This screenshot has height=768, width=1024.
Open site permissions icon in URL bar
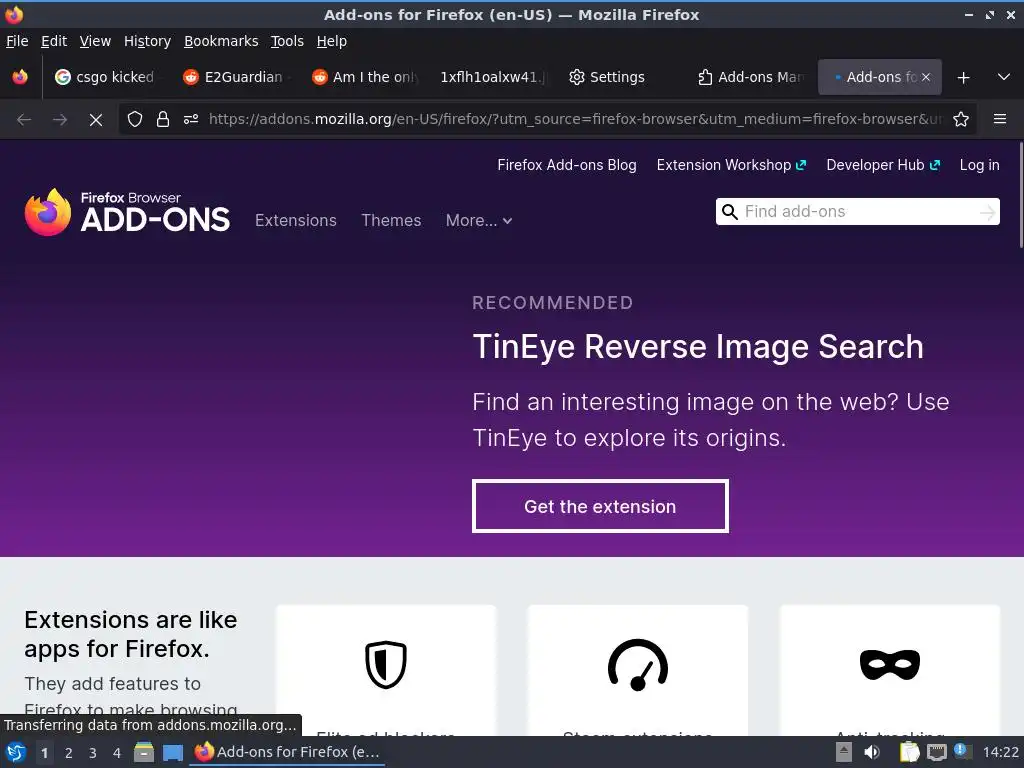click(x=191, y=119)
